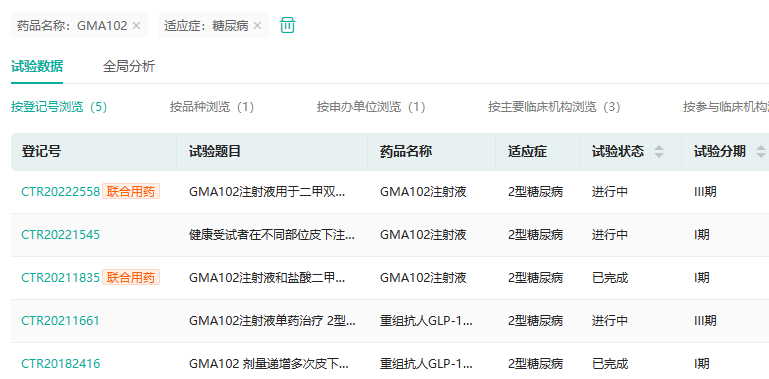The height and width of the screenshot is (379, 769).
Task: Click III期 phase in CTR20211661 row
Action: (705, 321)
